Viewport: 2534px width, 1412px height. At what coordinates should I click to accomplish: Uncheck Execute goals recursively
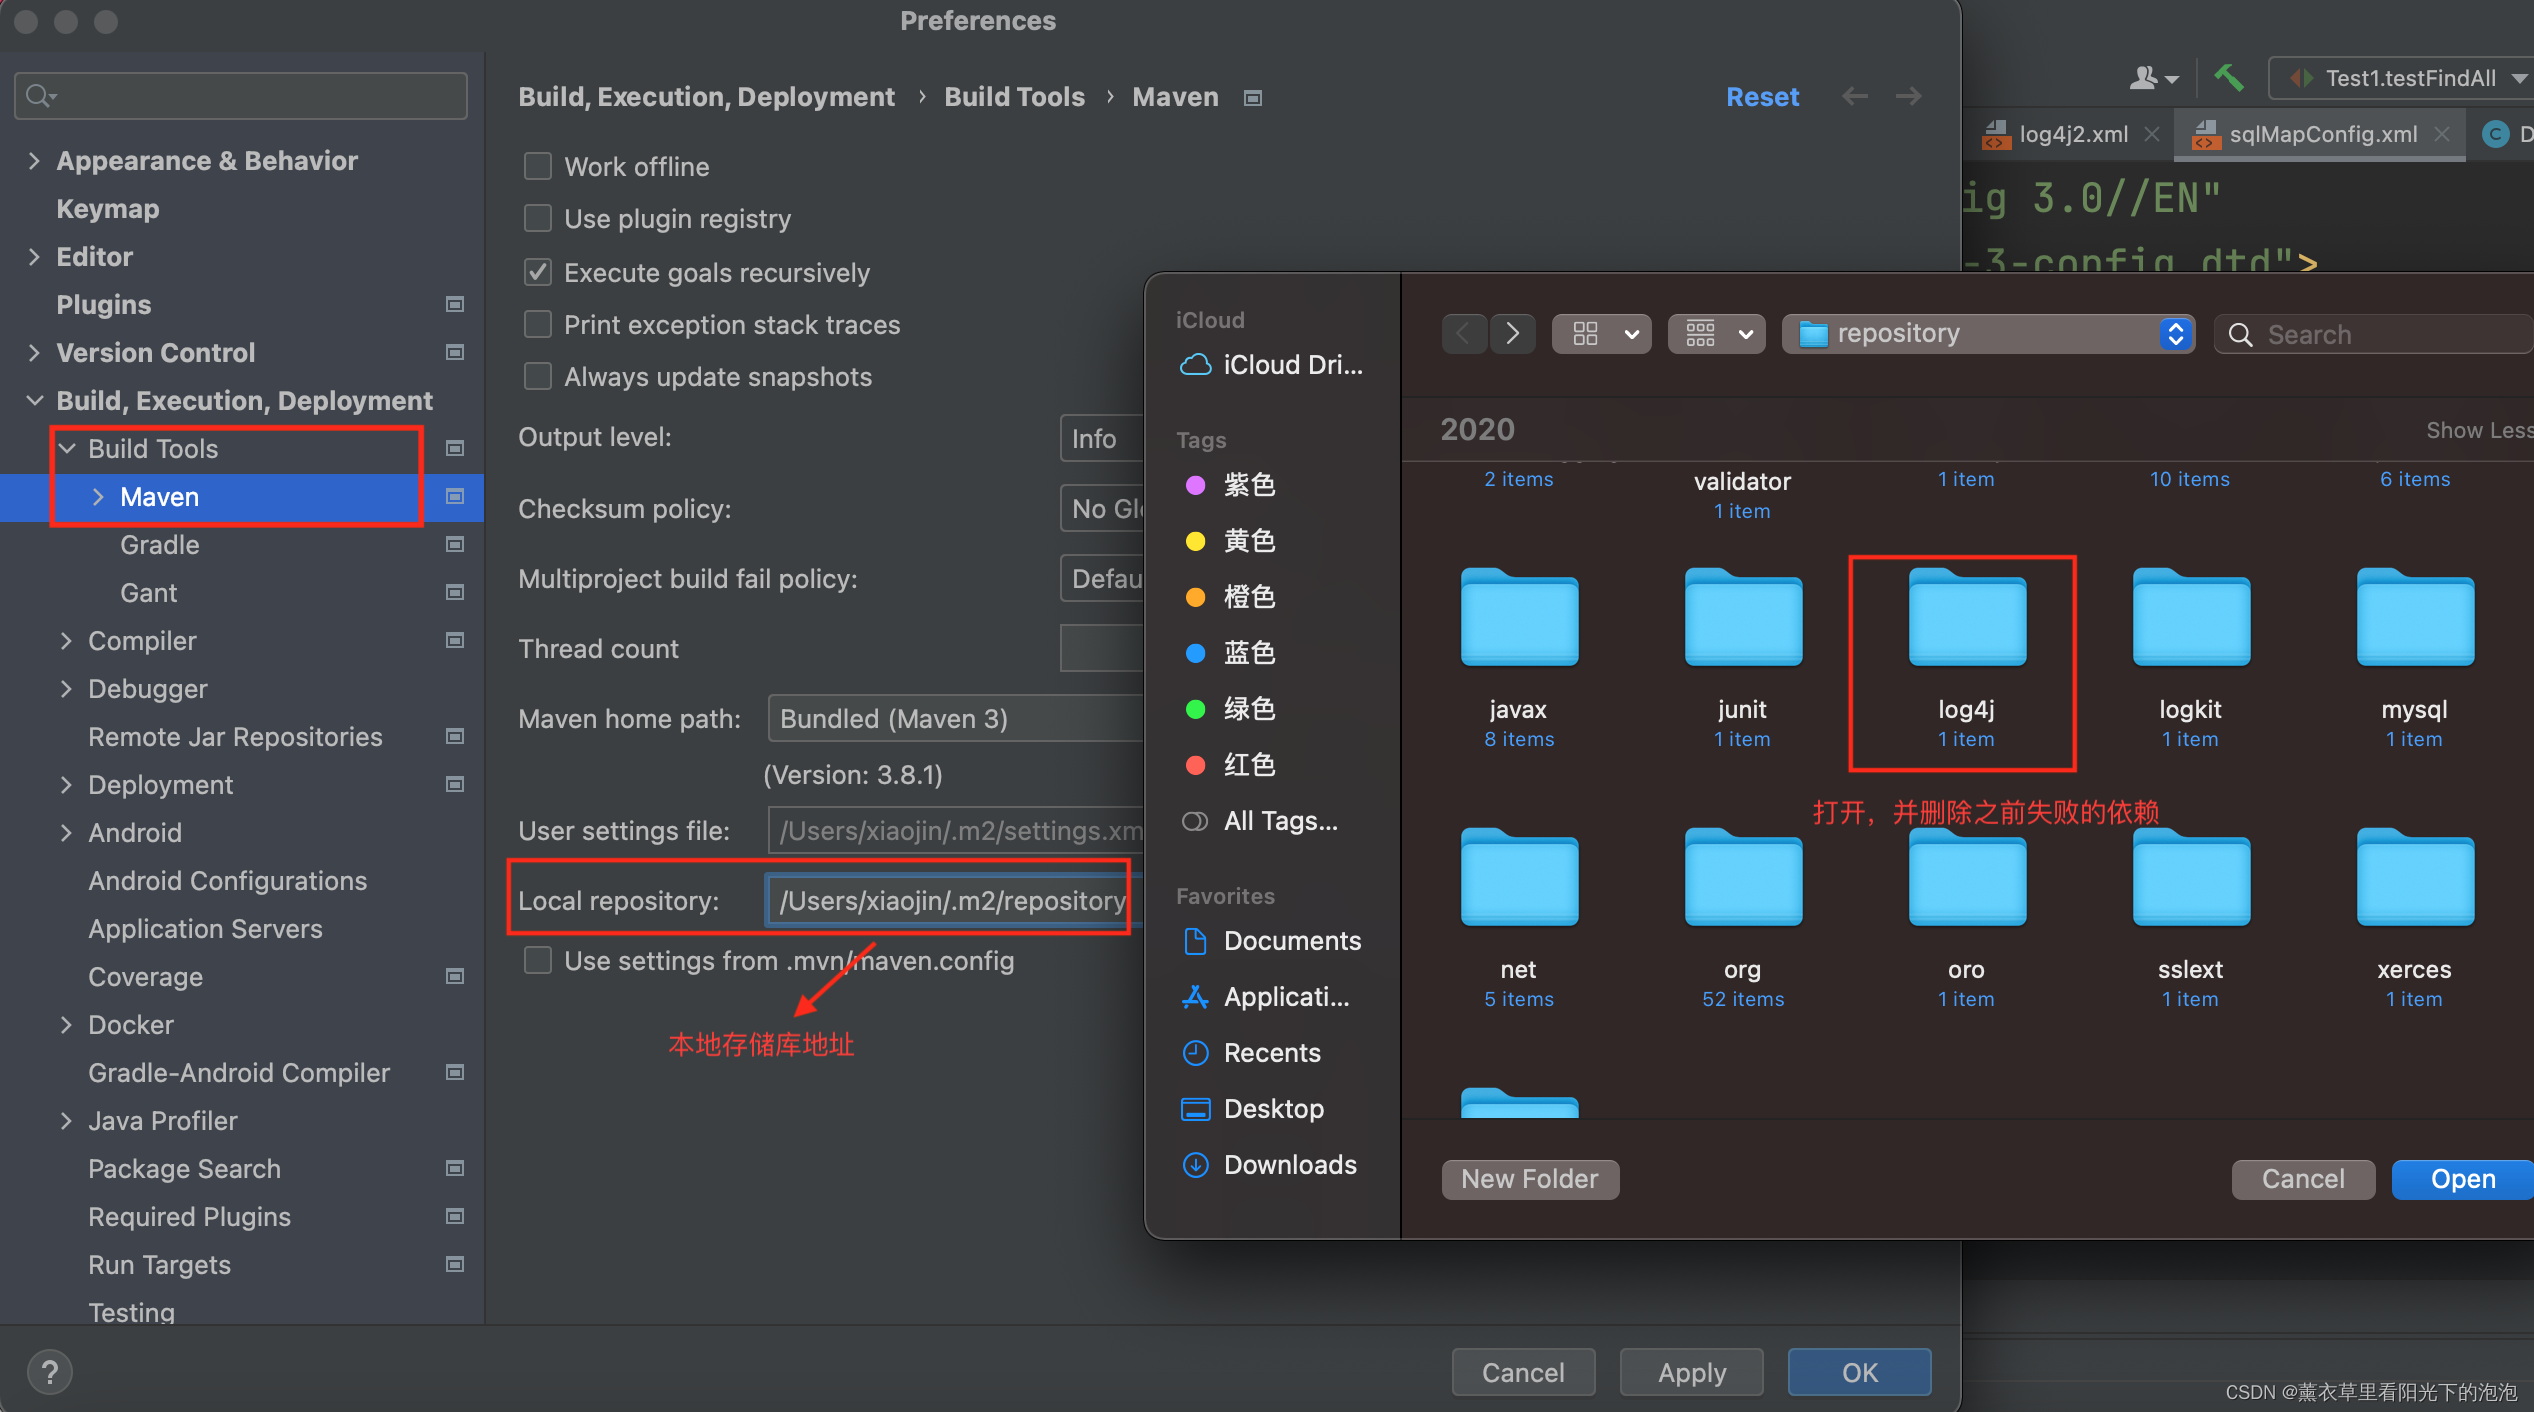[x=538, y=272]
